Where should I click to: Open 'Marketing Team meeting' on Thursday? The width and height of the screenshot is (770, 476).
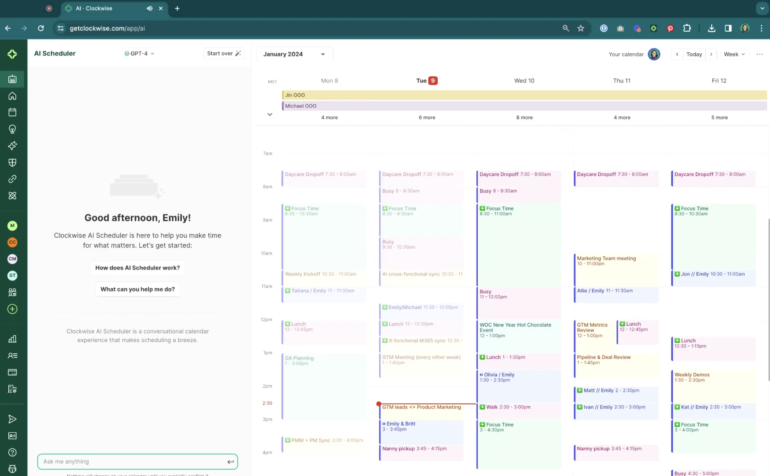[x=616, y=269]
